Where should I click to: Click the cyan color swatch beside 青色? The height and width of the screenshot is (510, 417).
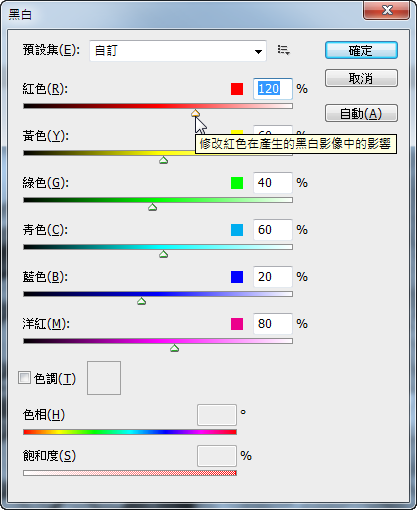pos(237,230)
